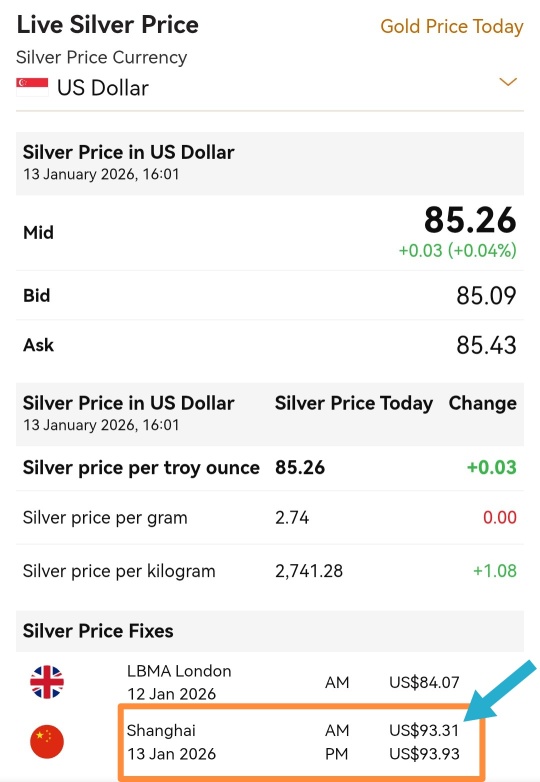The width and height of the screenshot is (540, 782).
Task: Select the Silver price per gram row
Action: pyautogui.click(x=270, y=518)
